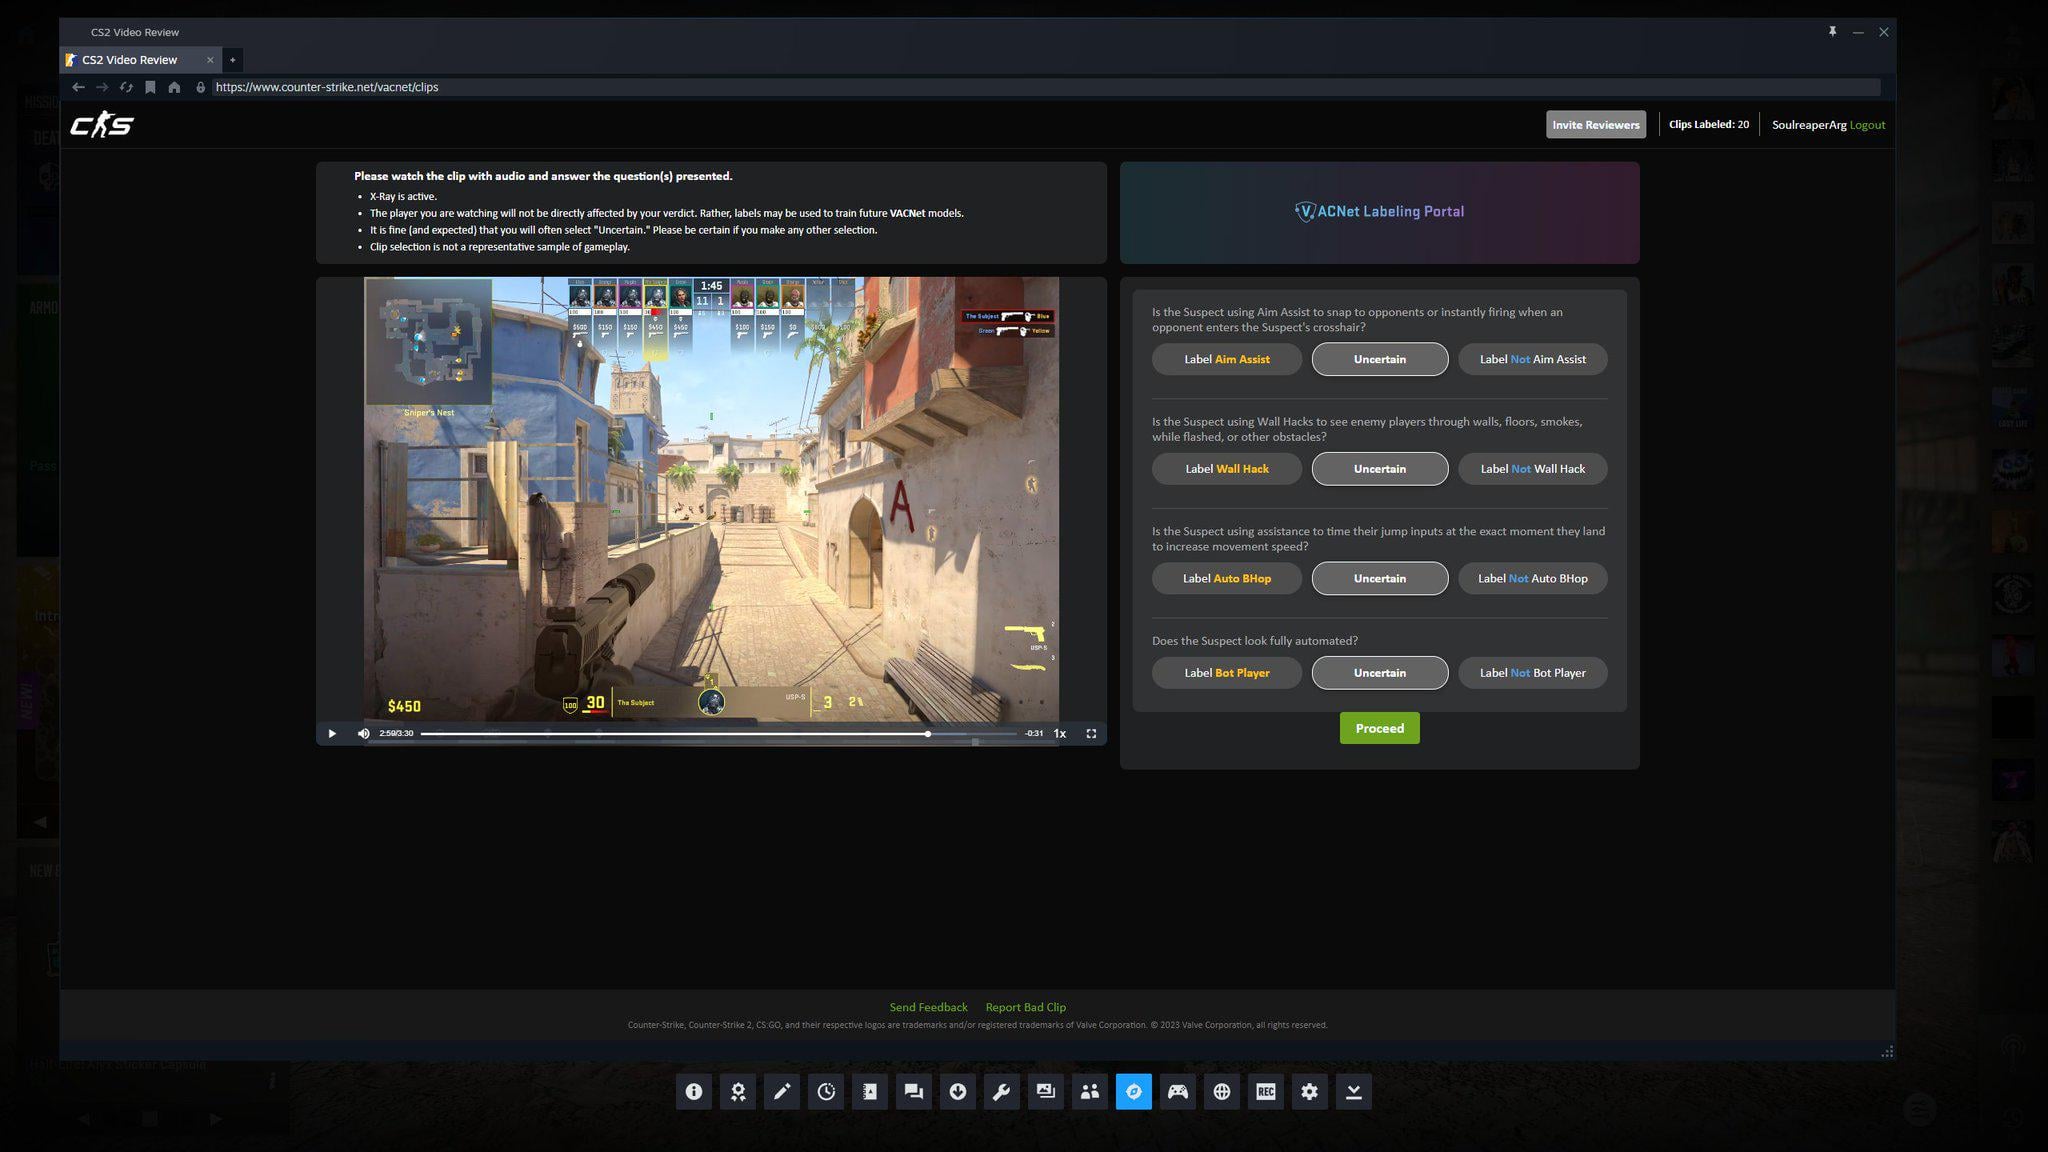Select Label Not Wall Hack
2048x1152 pixels.
1533,469
